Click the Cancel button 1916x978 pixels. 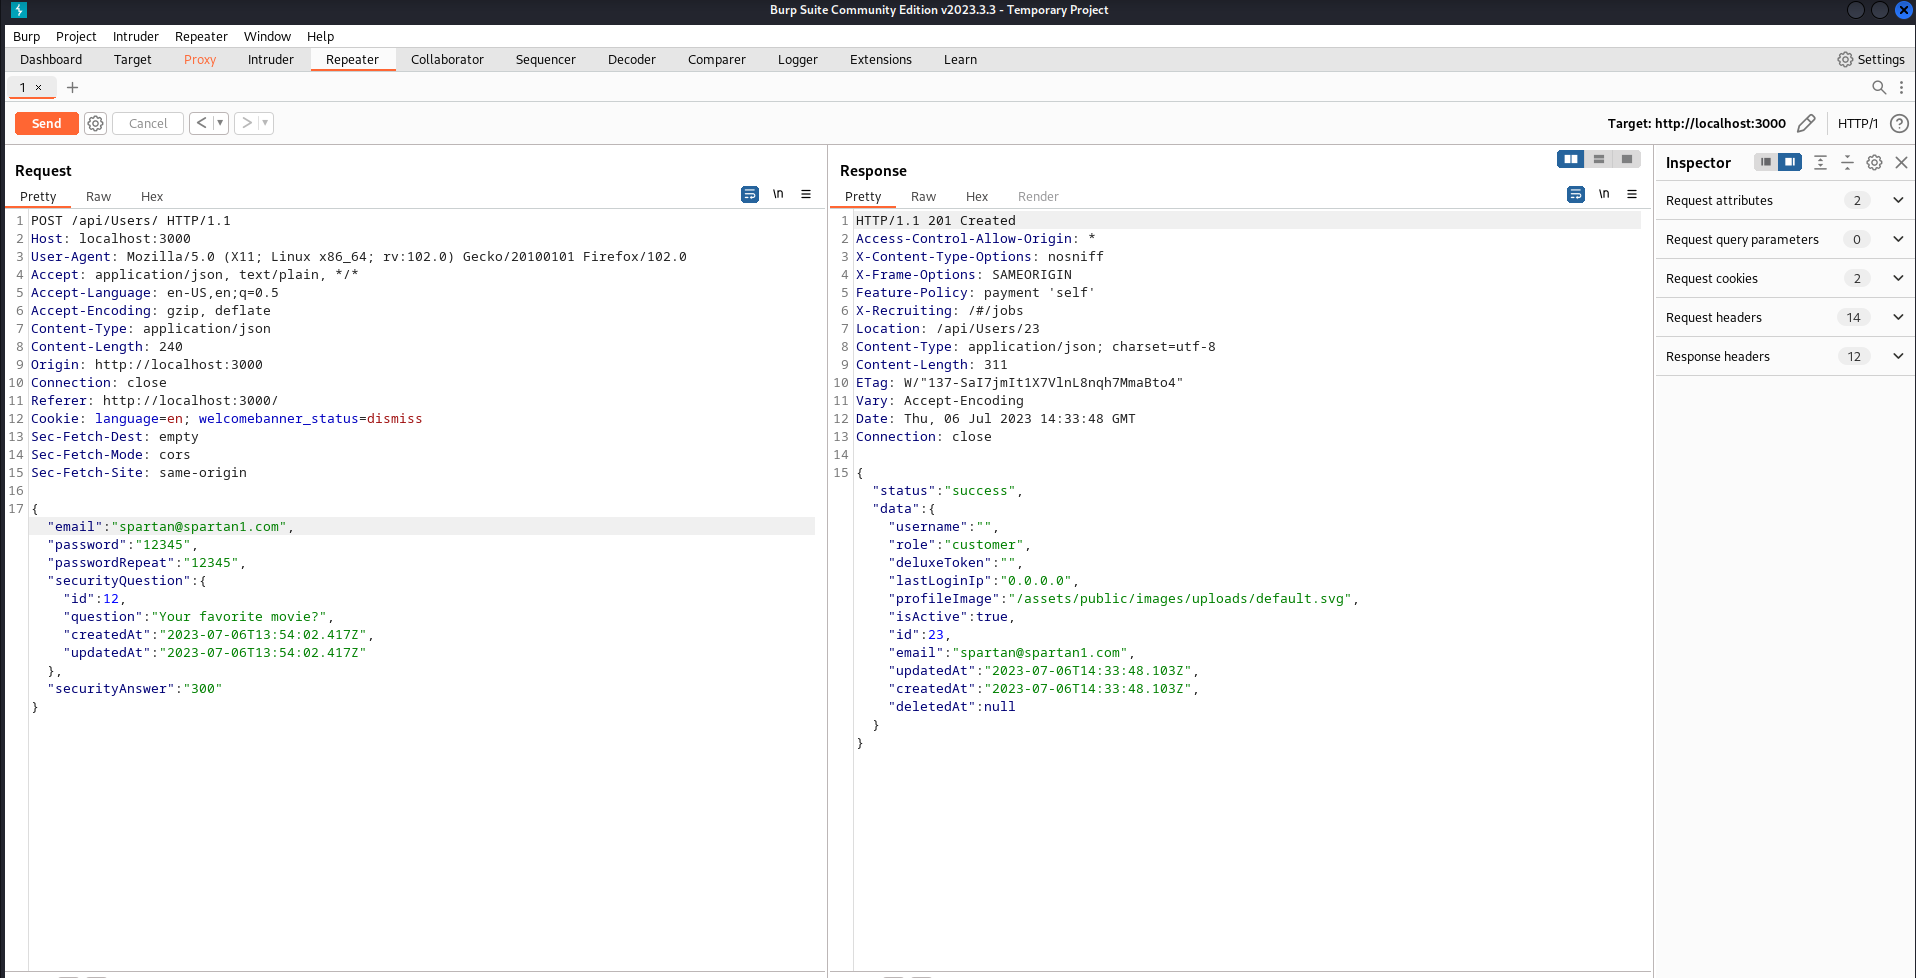[x=148, y=123]
